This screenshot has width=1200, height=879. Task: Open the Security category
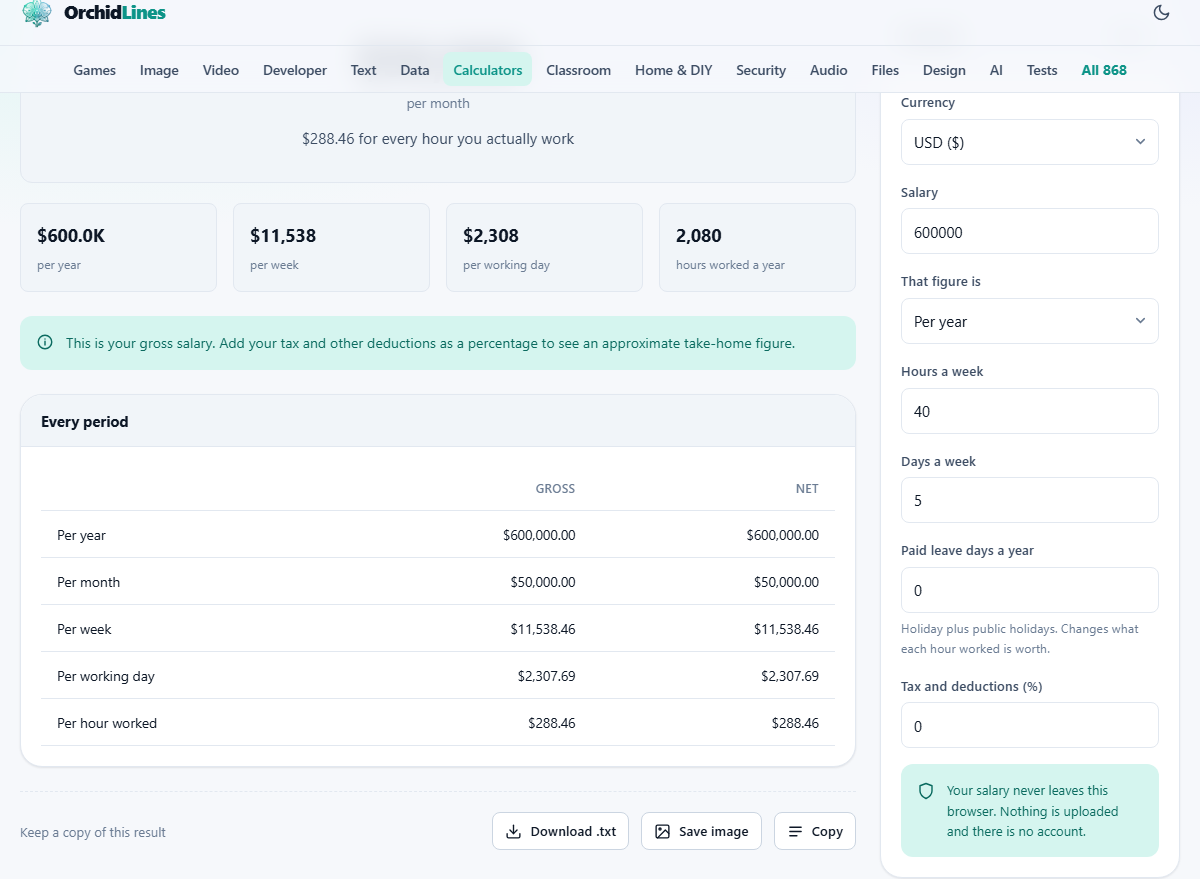pos(761,70)
